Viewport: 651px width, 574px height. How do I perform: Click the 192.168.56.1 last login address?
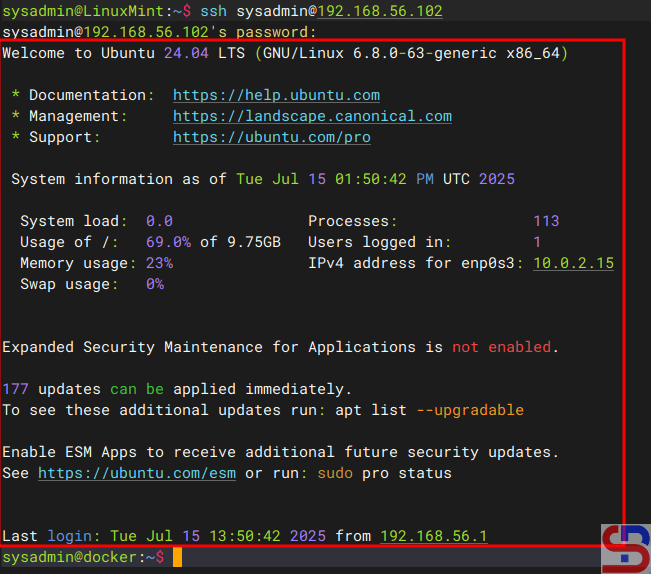433,536
